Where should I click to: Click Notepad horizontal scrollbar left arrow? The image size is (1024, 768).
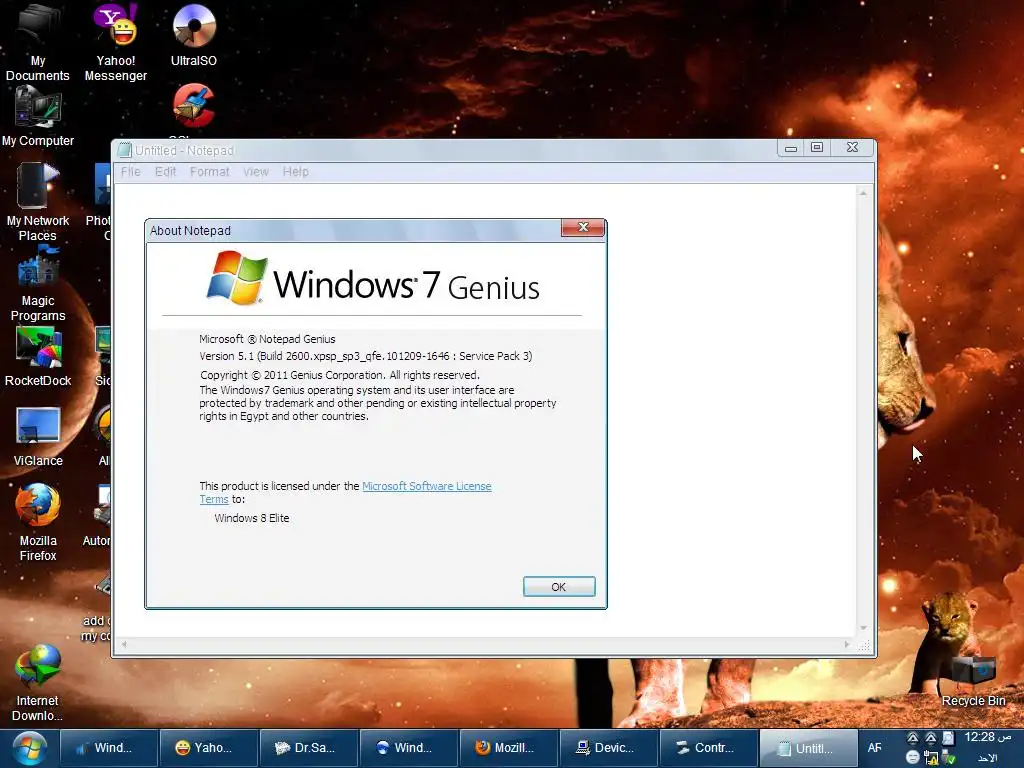[123, 645]
